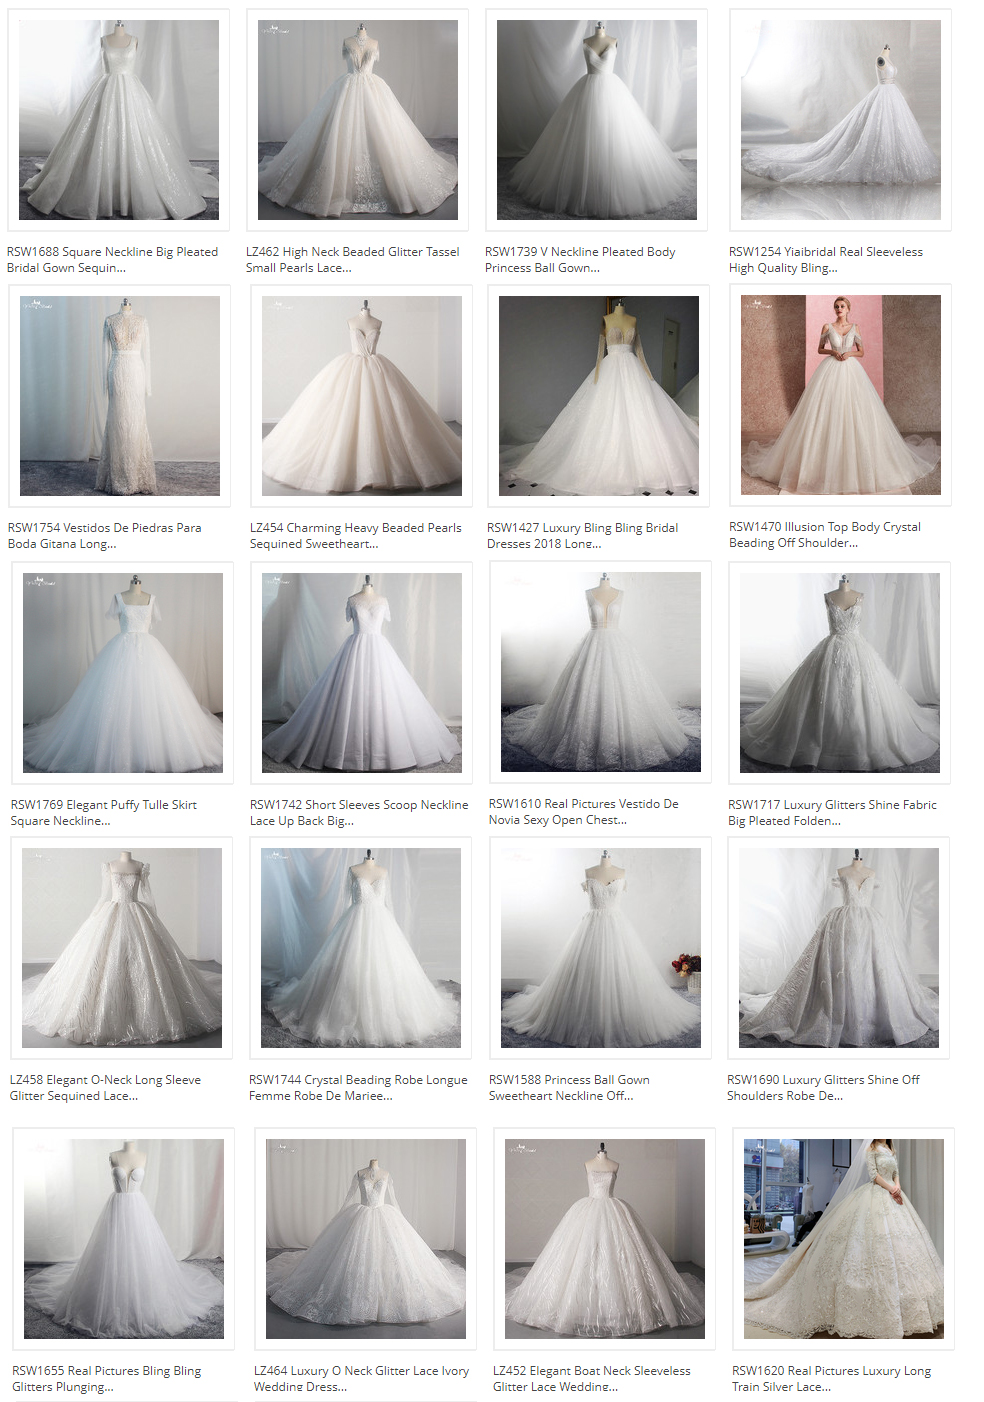Click the LZ454 Charming Heavy Beaded Pearls link
984x1402 pixels.
point(355,534)
